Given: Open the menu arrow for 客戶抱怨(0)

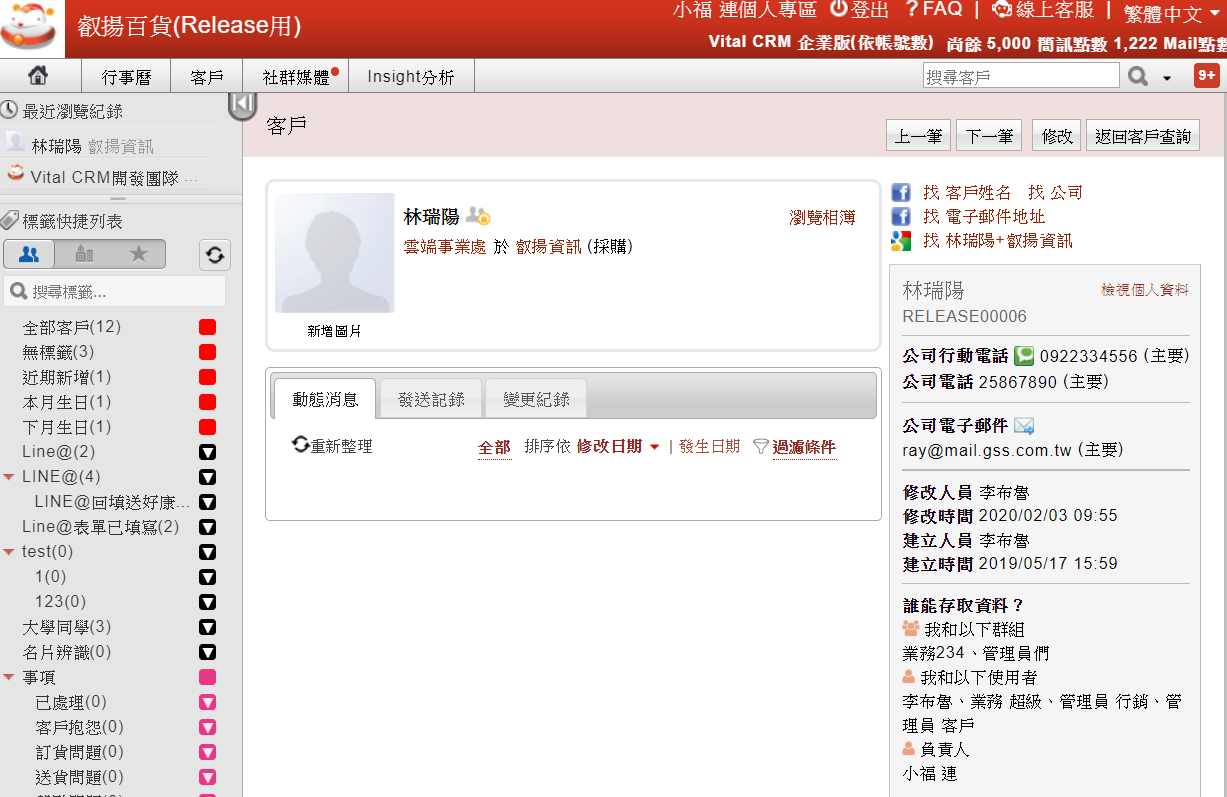Looking at the screenshot, I should 208,727.
